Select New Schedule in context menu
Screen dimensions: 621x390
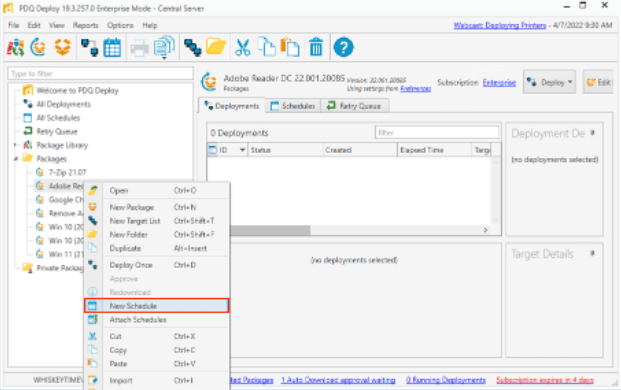pos(156,306)
